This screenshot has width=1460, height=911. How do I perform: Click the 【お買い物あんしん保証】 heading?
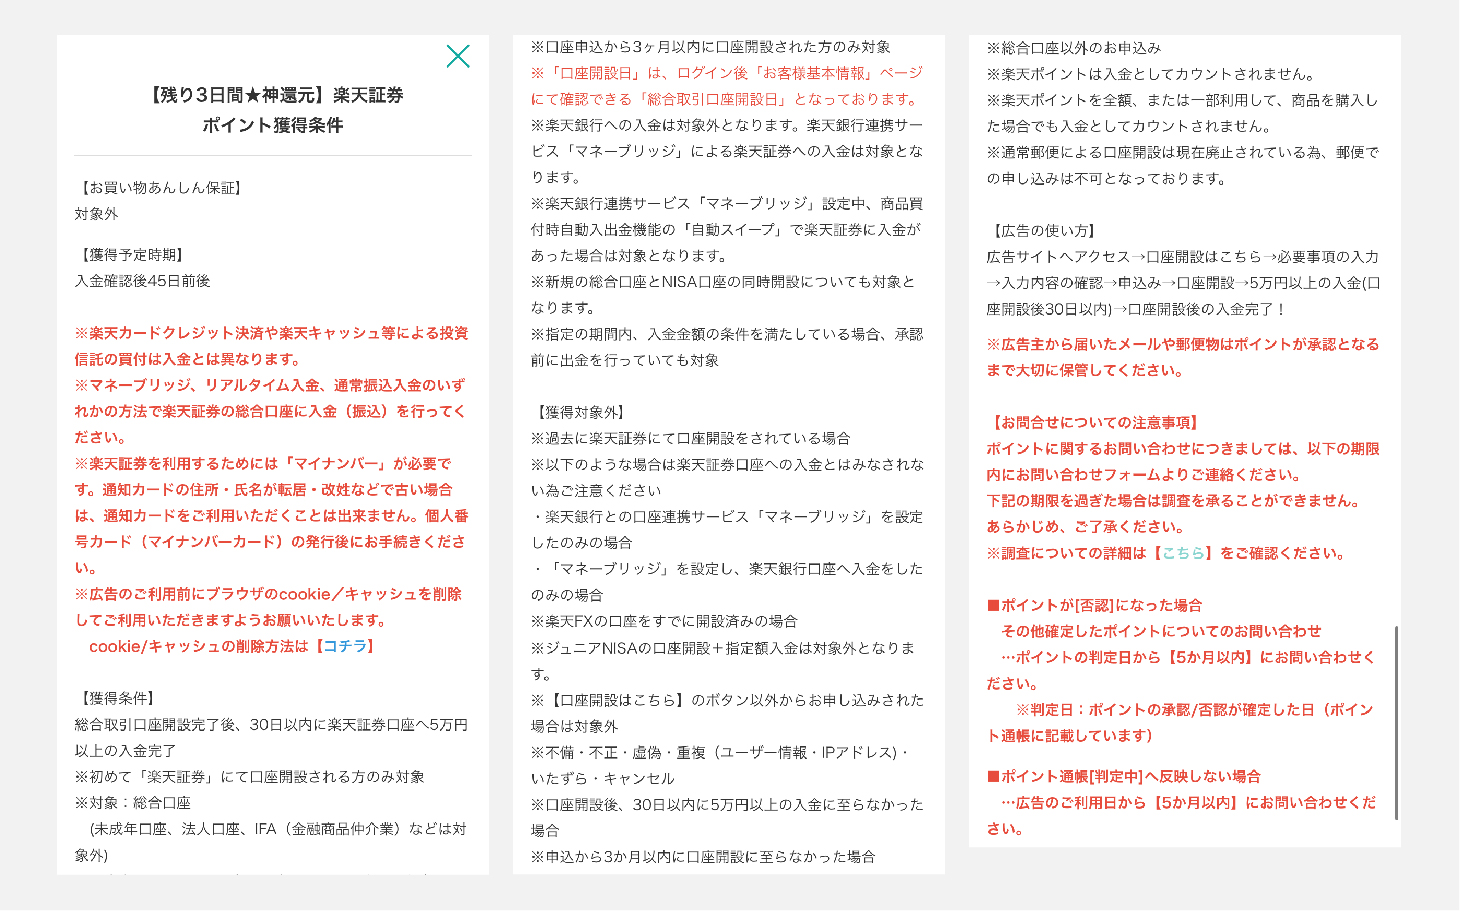[160, 188]
